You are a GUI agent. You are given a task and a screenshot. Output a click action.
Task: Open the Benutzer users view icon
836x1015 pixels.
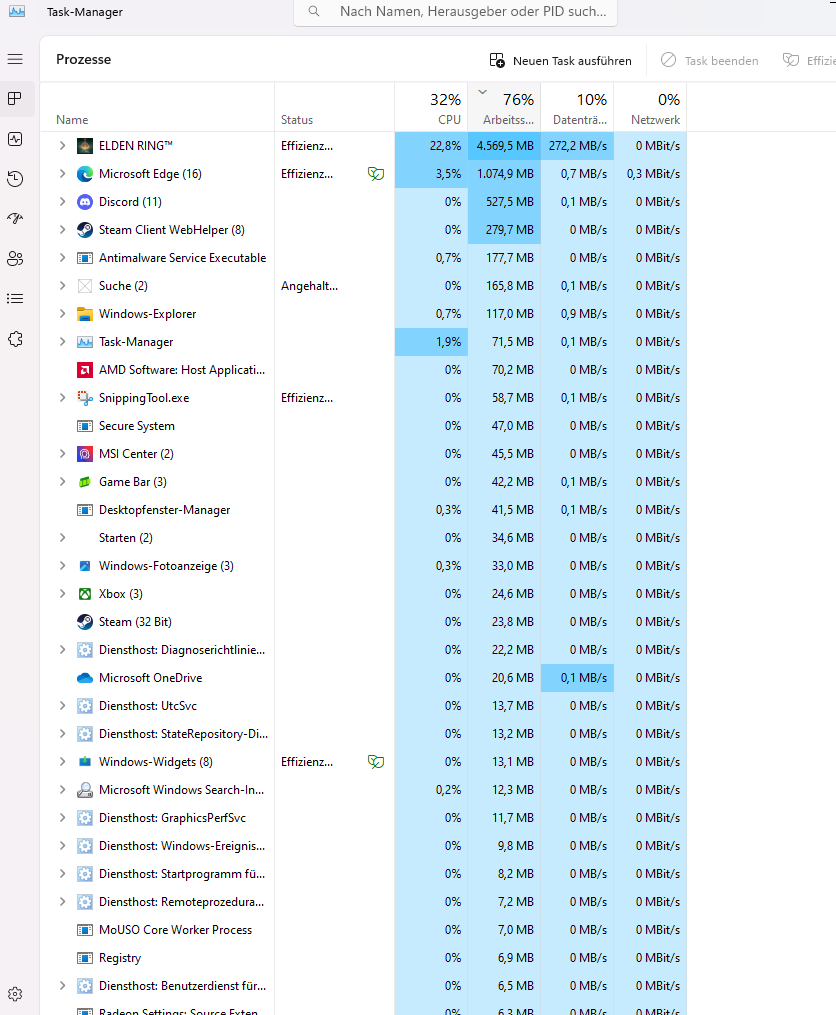tap(15, 258)
